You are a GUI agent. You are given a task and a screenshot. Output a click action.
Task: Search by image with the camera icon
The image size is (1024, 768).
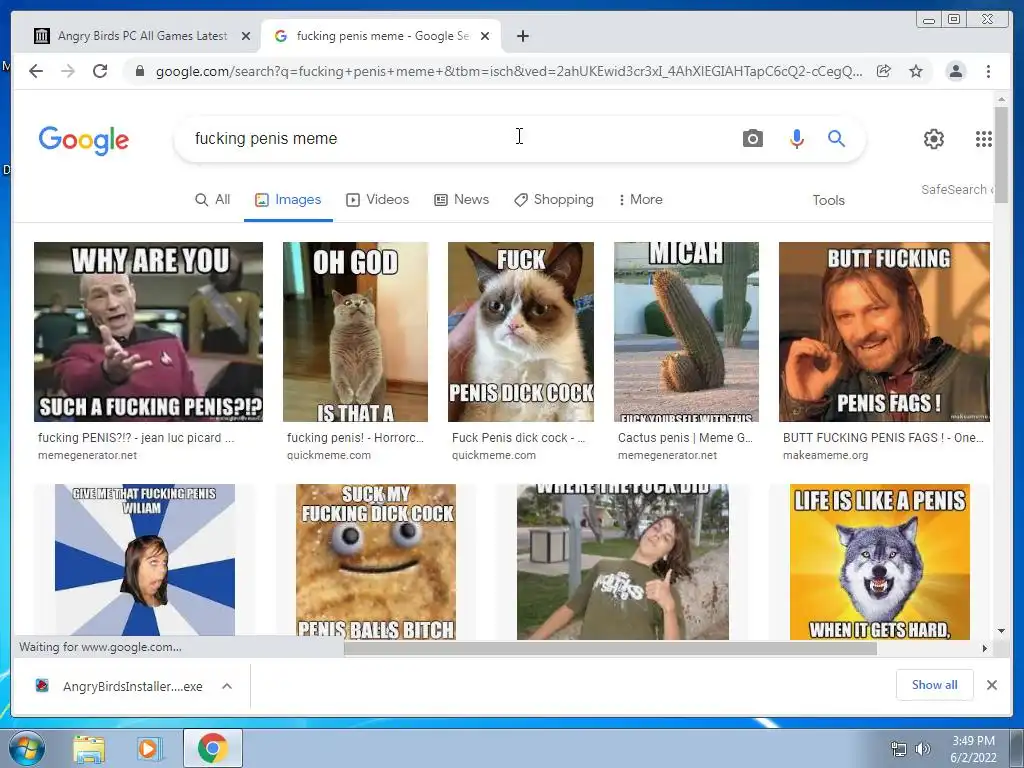(752, 138)
